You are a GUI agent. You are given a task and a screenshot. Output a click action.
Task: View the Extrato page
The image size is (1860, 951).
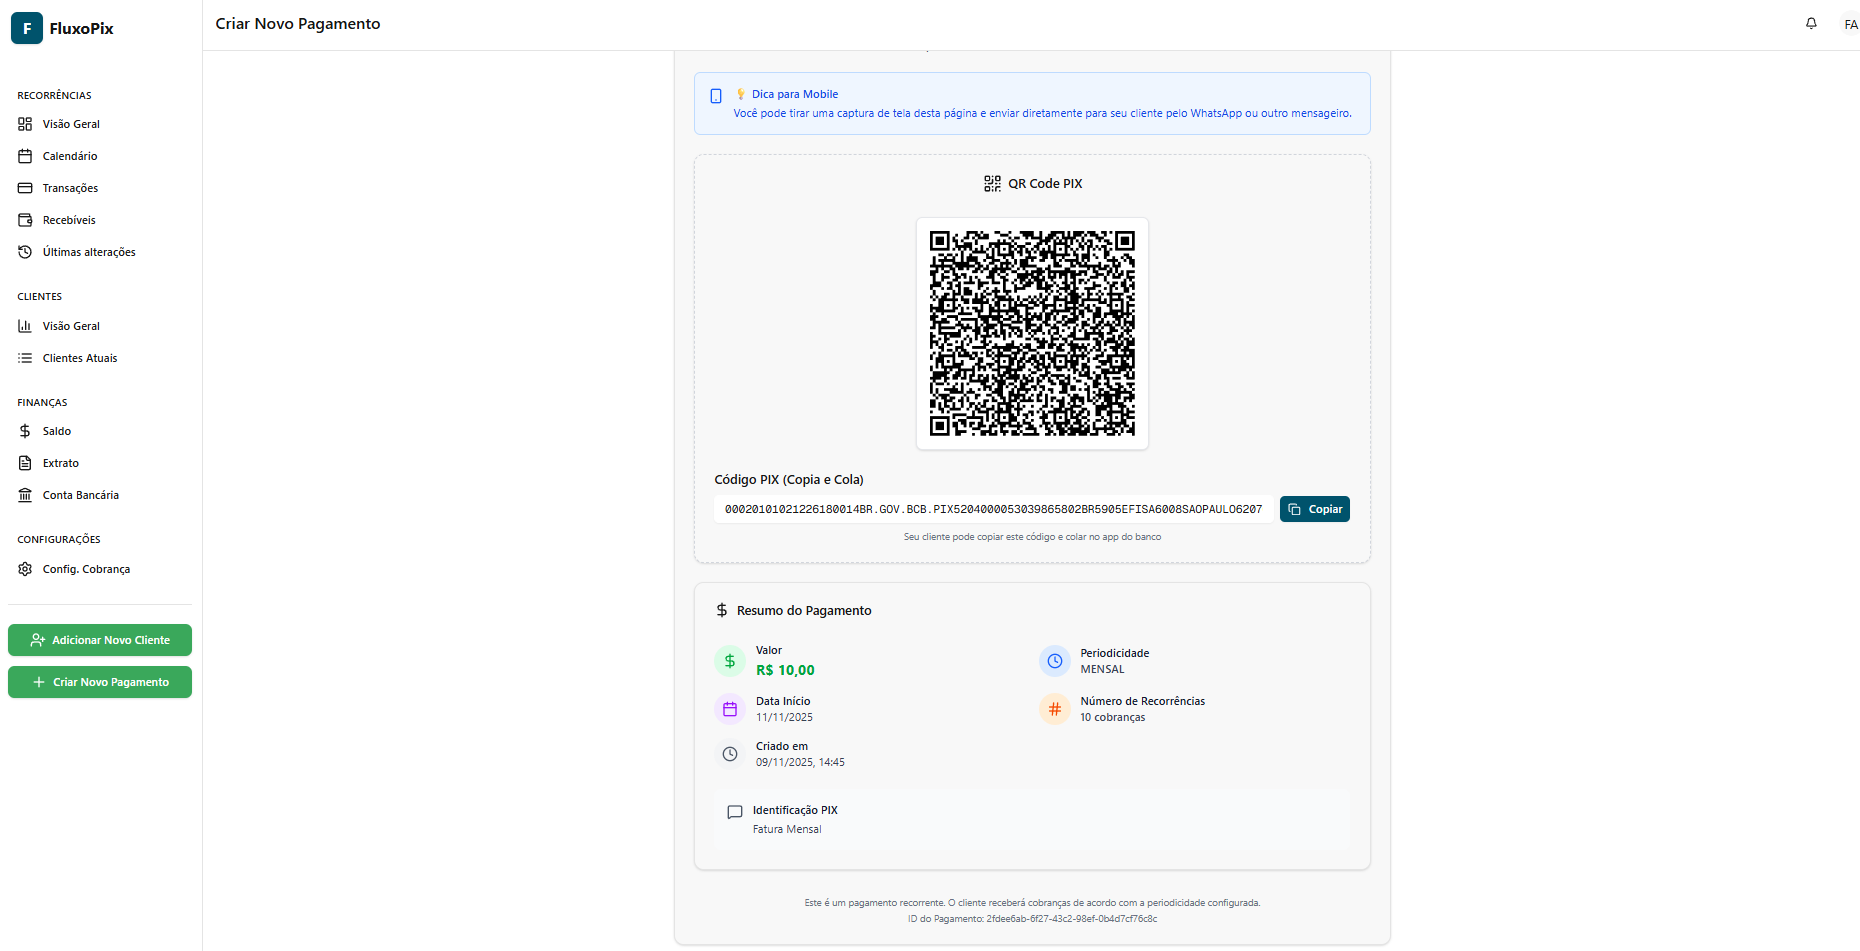[61, 463]
